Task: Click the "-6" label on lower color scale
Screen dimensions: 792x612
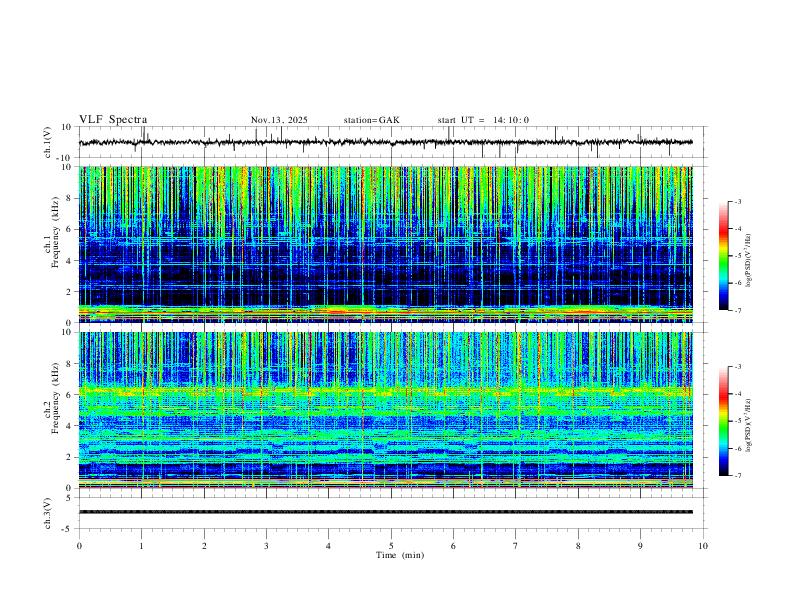Action: (738, 448)
